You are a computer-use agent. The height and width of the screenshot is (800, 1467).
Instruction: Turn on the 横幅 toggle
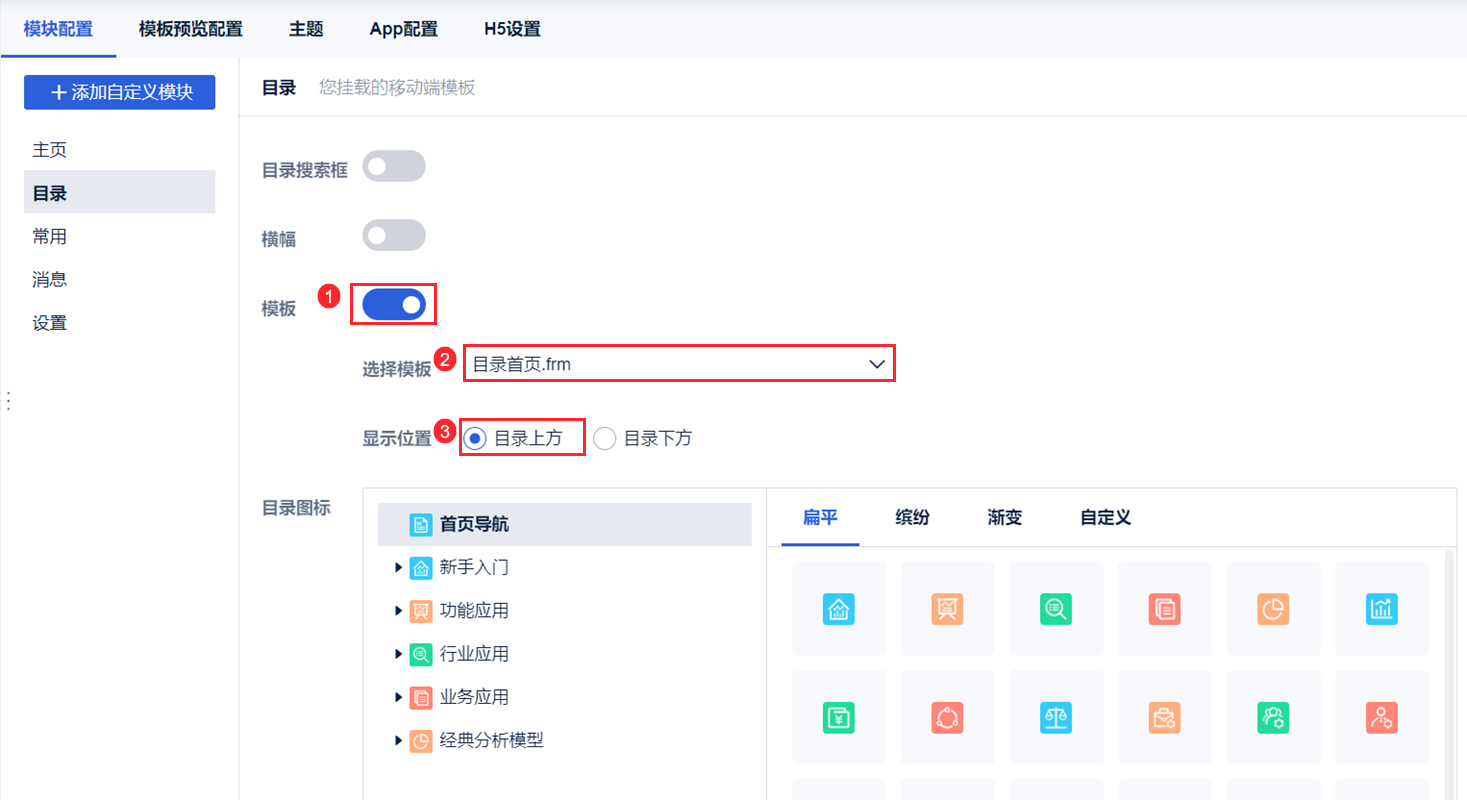pos(394,235)
